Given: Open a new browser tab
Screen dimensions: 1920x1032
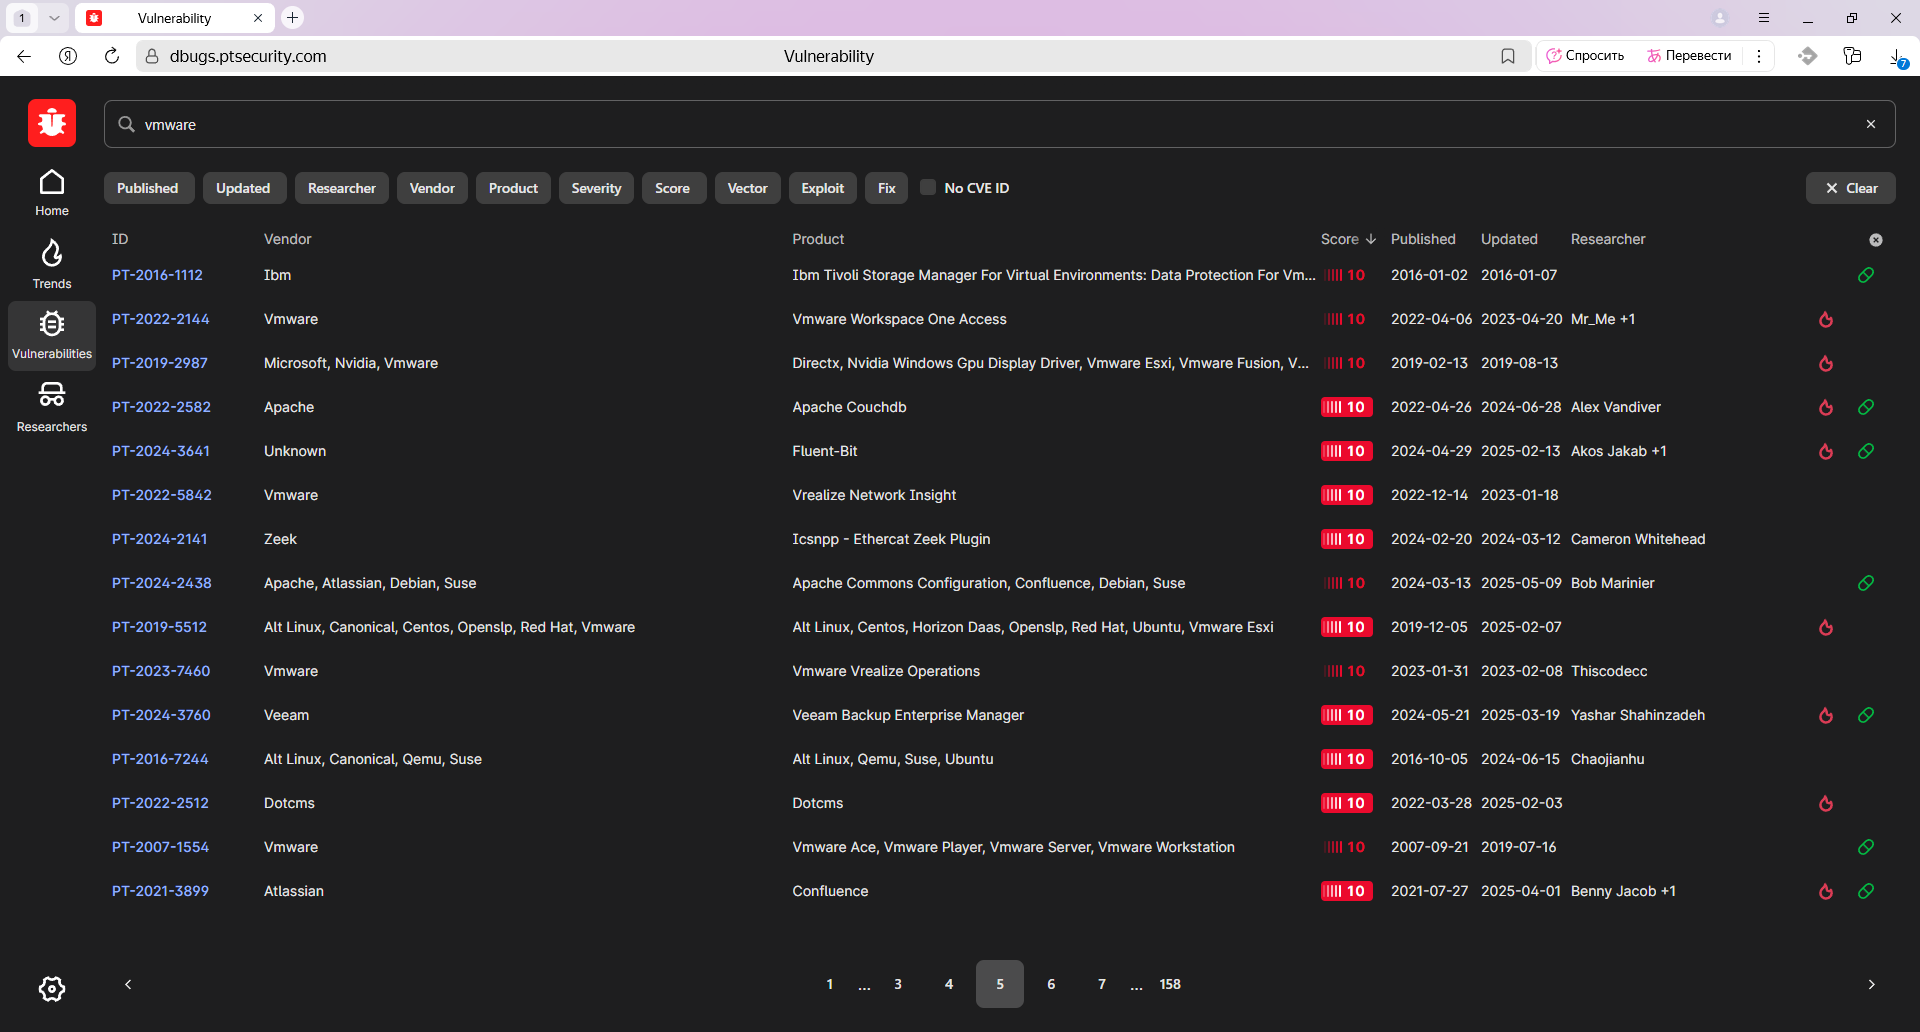Looking at the screenshot, I should click(292, 17).
